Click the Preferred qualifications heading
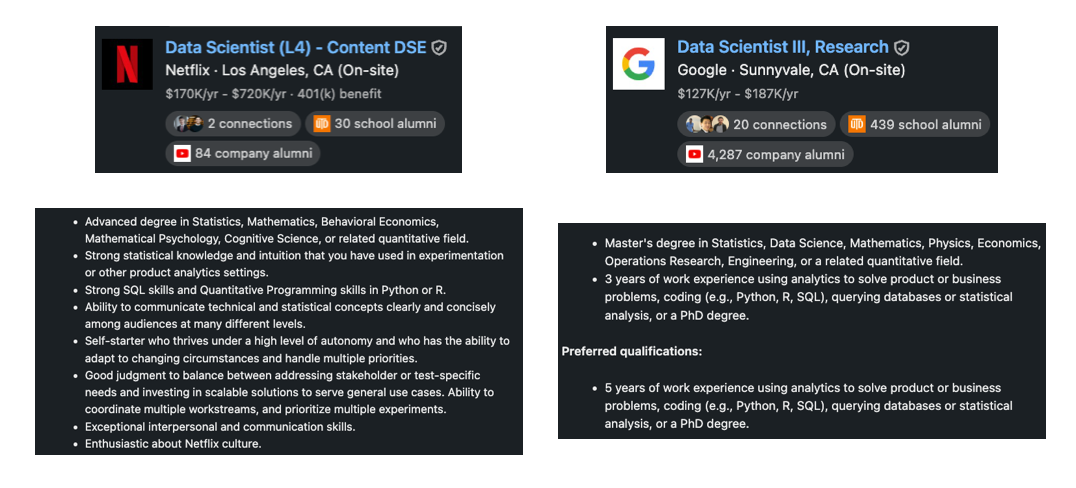Screen dimensions: 1076x488 (633, 352)
